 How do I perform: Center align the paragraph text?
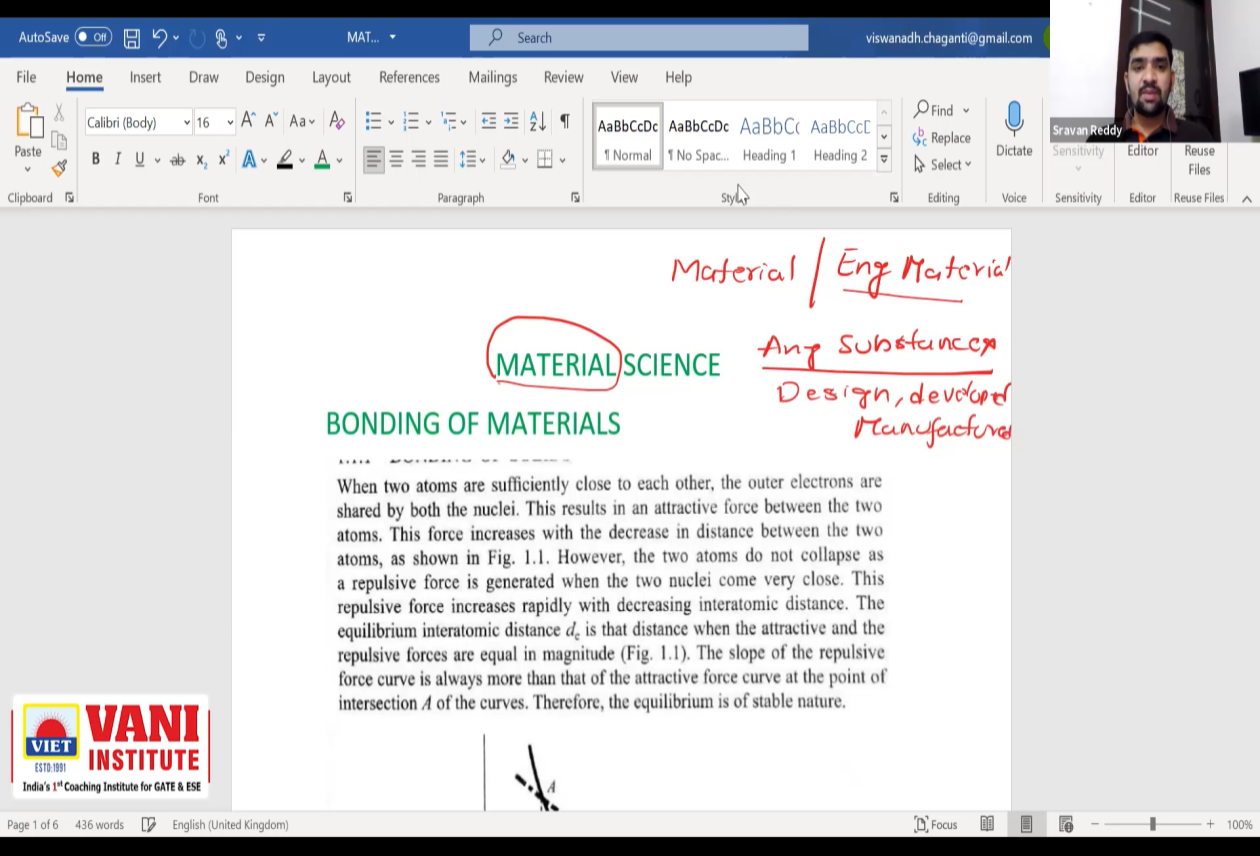(x=396, y=160)
